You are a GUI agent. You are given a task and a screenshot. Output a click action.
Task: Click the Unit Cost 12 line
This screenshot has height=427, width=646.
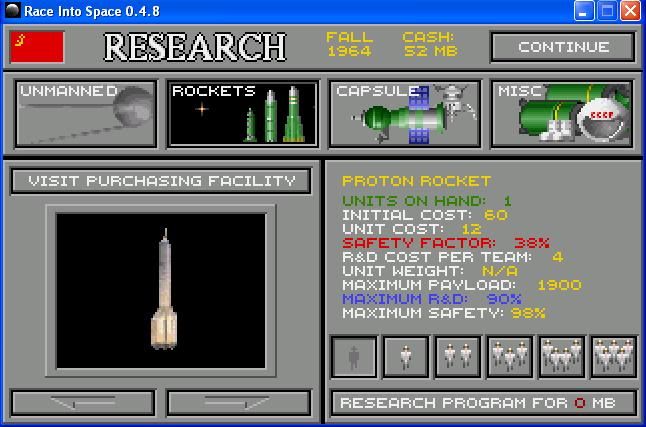pyautogui.click(x=412, y=229)
